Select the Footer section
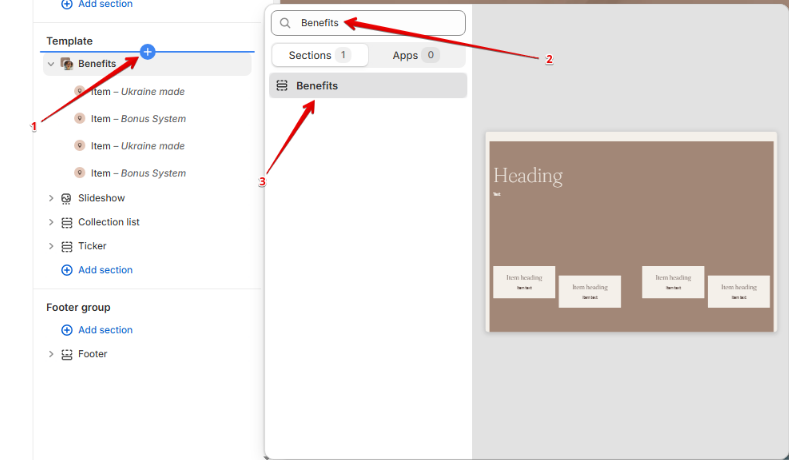This screenshot has height=460, width=789. coord(93,354)
